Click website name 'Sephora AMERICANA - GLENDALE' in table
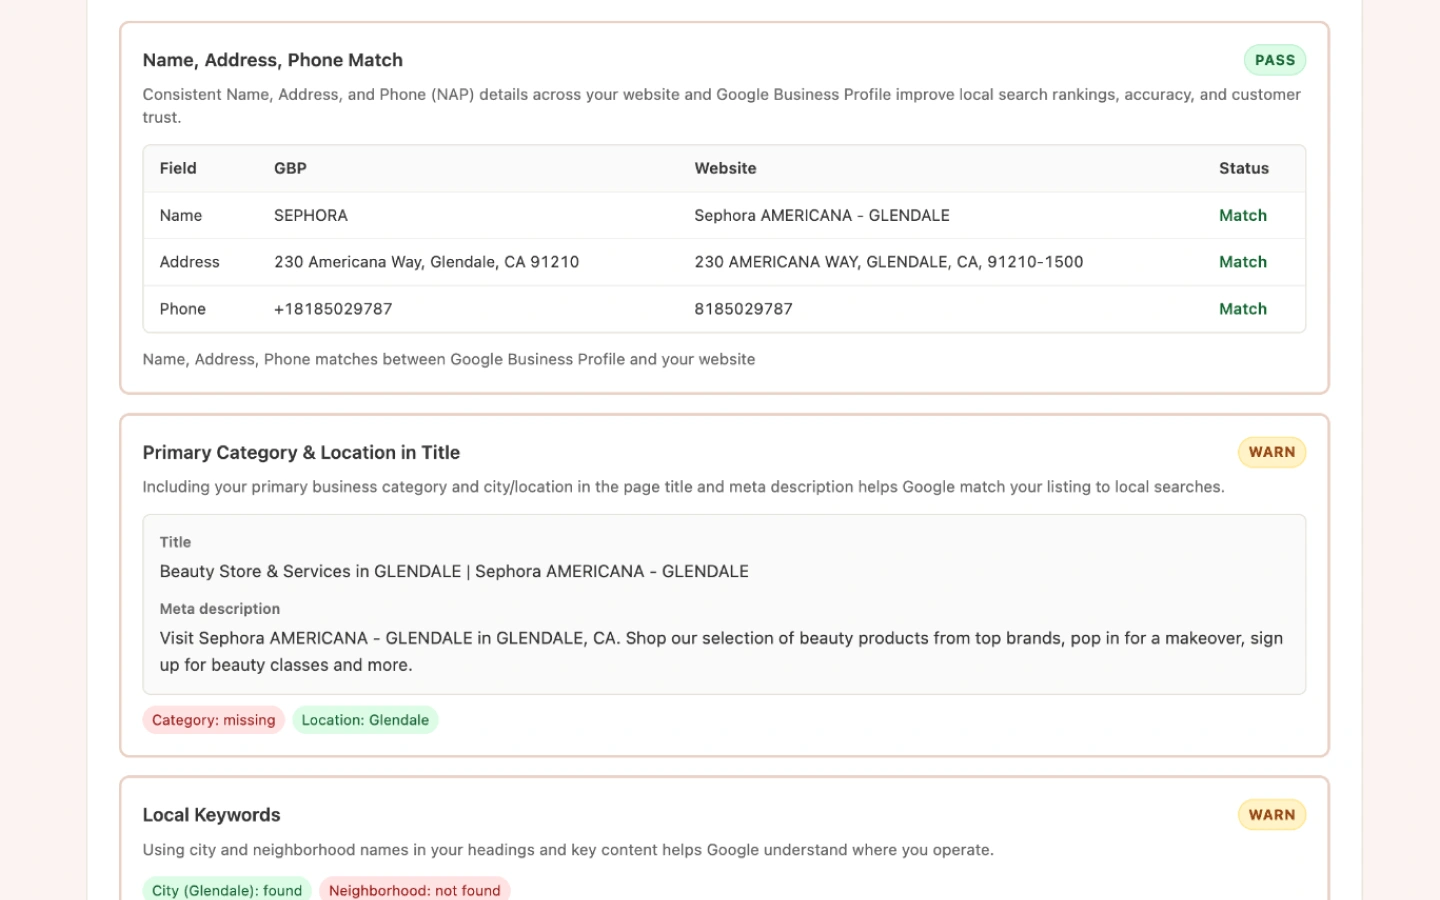The image size is (1440, 900). point(822,215)
